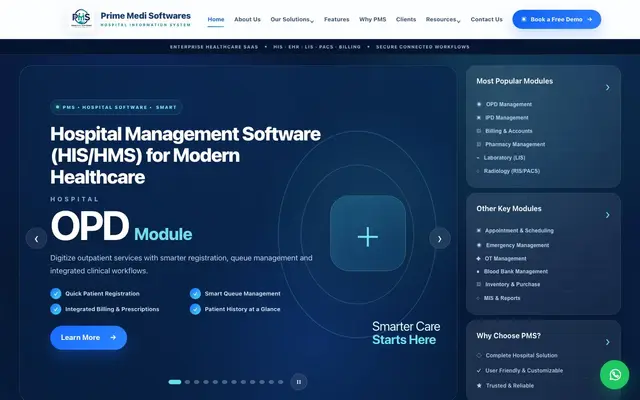Open the MIS & Reports link
Viewport: 640px width, 400px height.
point(502,298)
